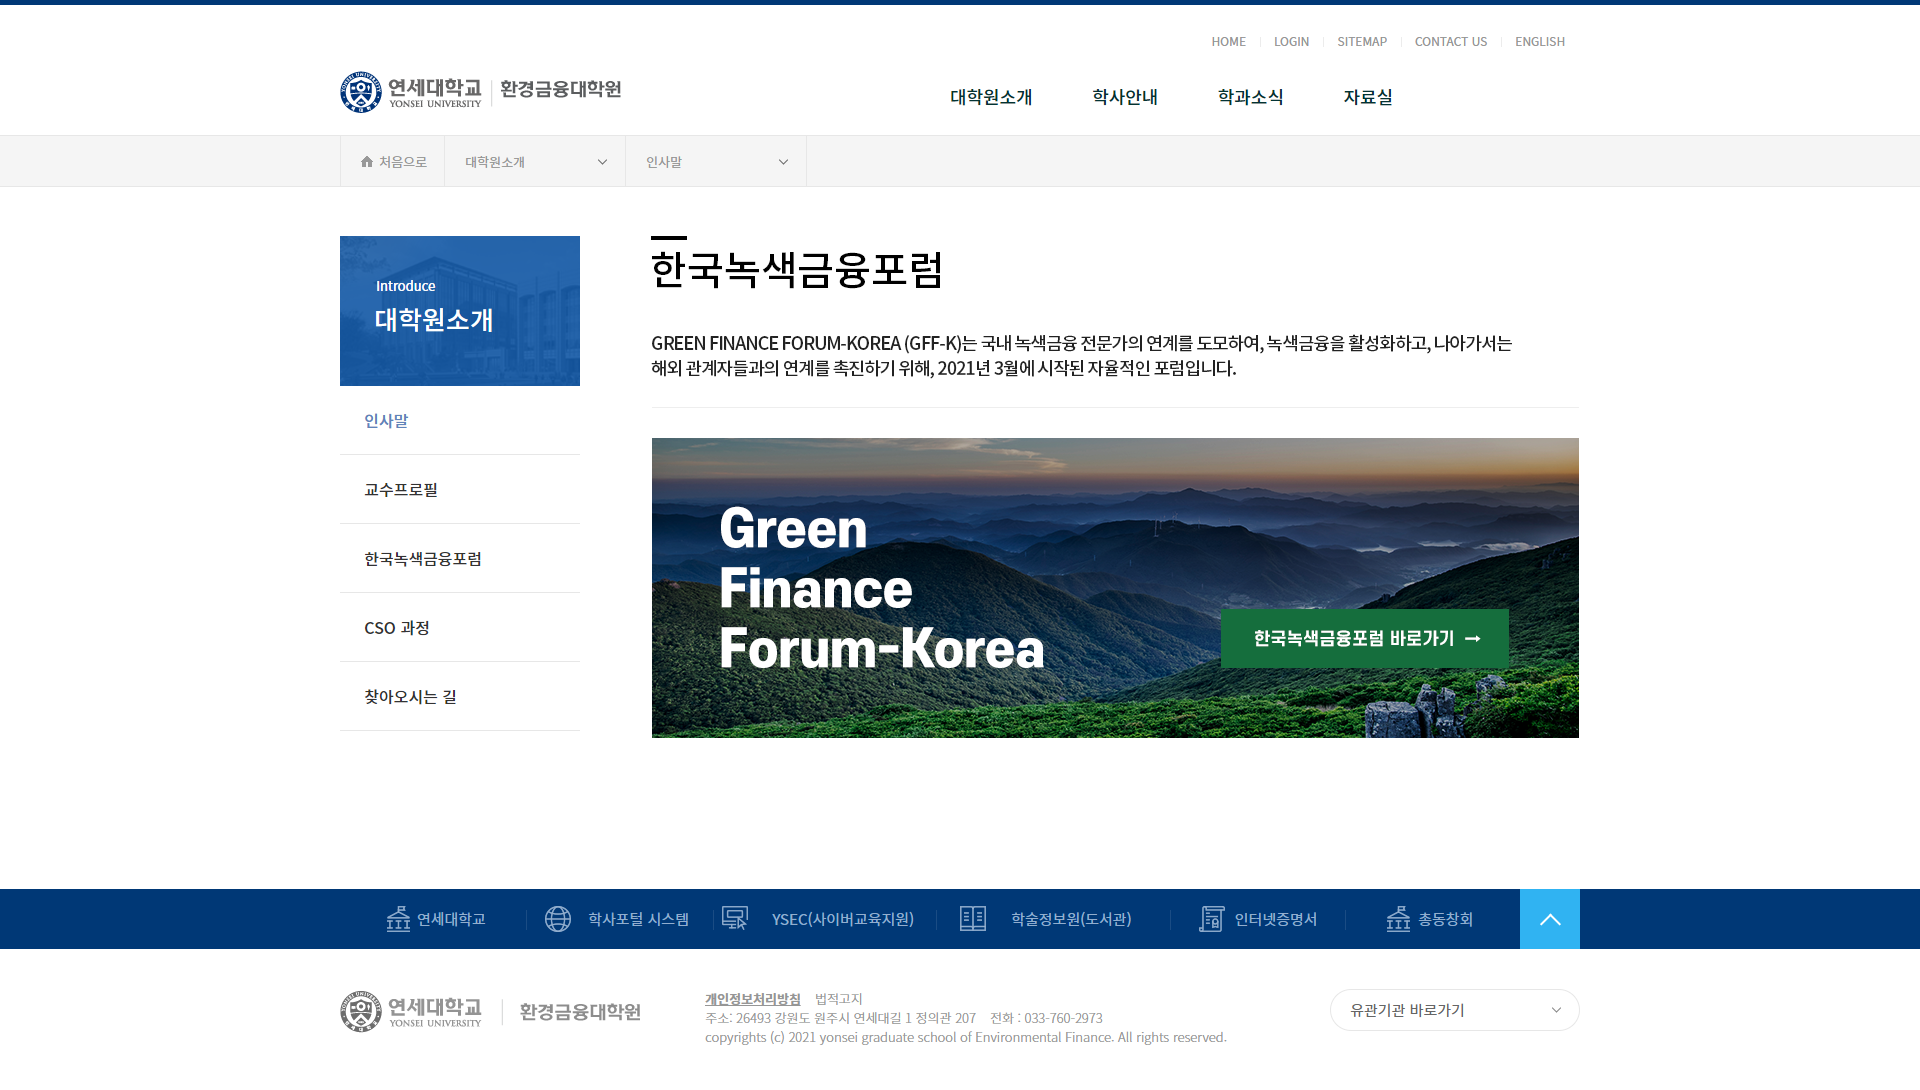The height and width of the screenshot is (1090, 1920).
Task: Expand the 인사말 breadcrumb dropdown
Action: 716,162
